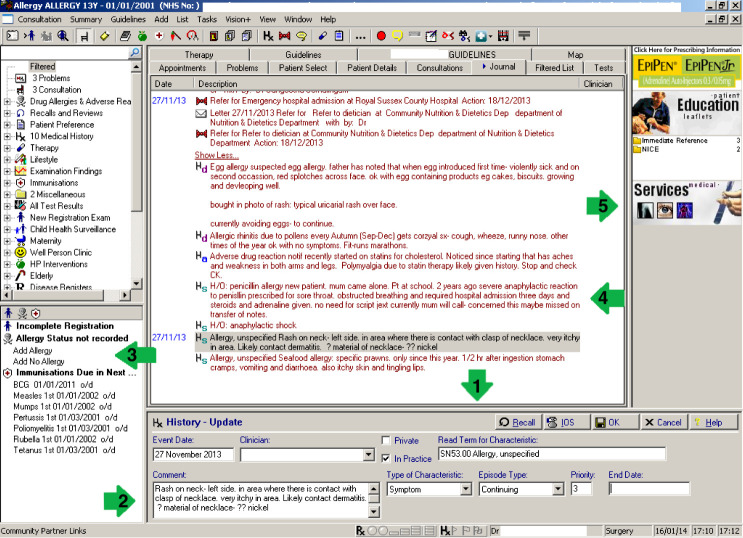This screenshot has height=538, width=743.
Task: Expand the Immunisations tree node
Action: coord(7,182)
